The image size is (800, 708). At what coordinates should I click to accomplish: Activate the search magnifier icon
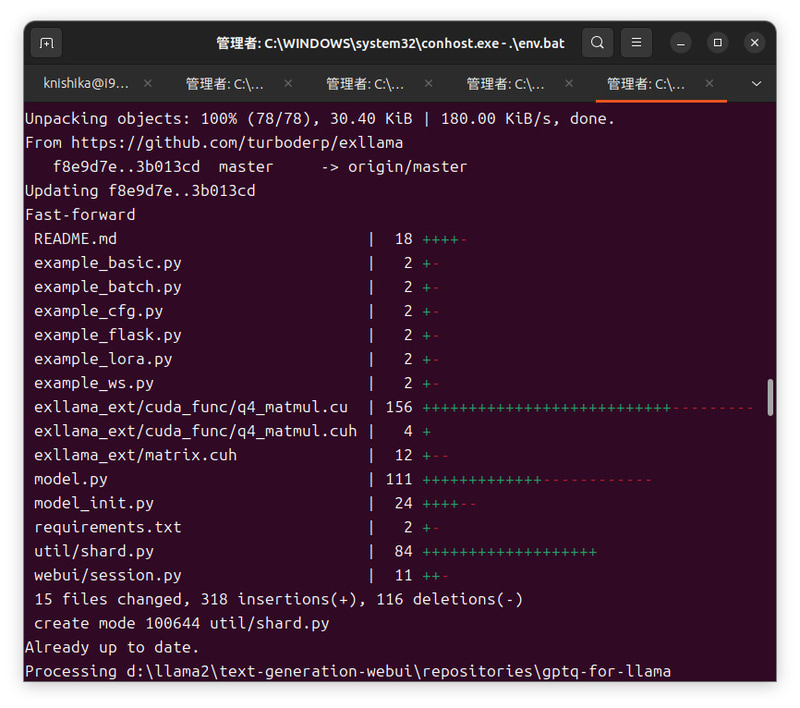point(597,43)
